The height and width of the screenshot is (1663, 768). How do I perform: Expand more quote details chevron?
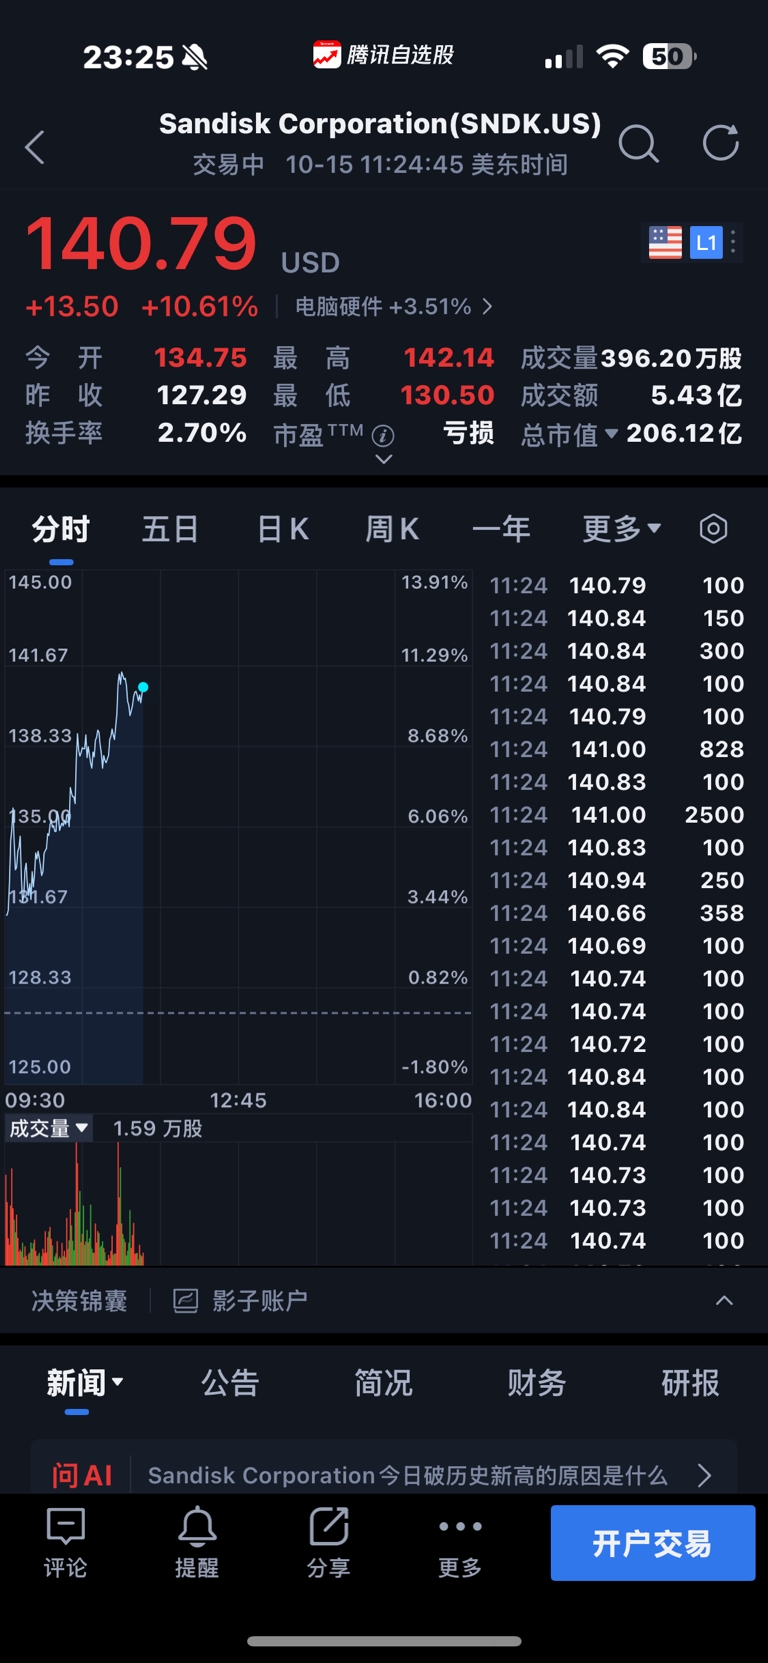[x=383, y=460]
